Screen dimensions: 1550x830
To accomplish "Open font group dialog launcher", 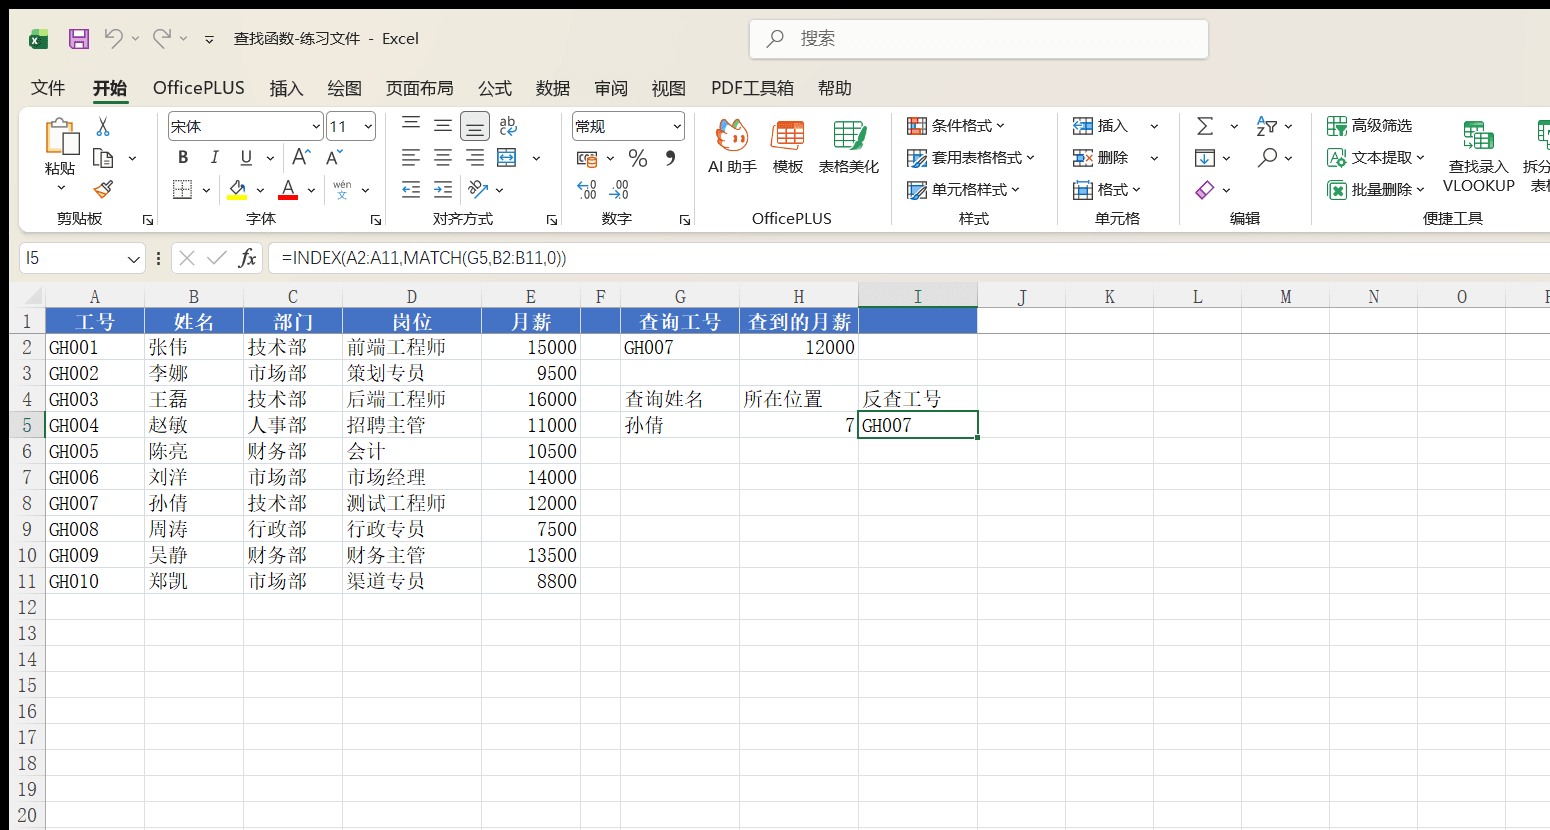I will pos(376,219).
